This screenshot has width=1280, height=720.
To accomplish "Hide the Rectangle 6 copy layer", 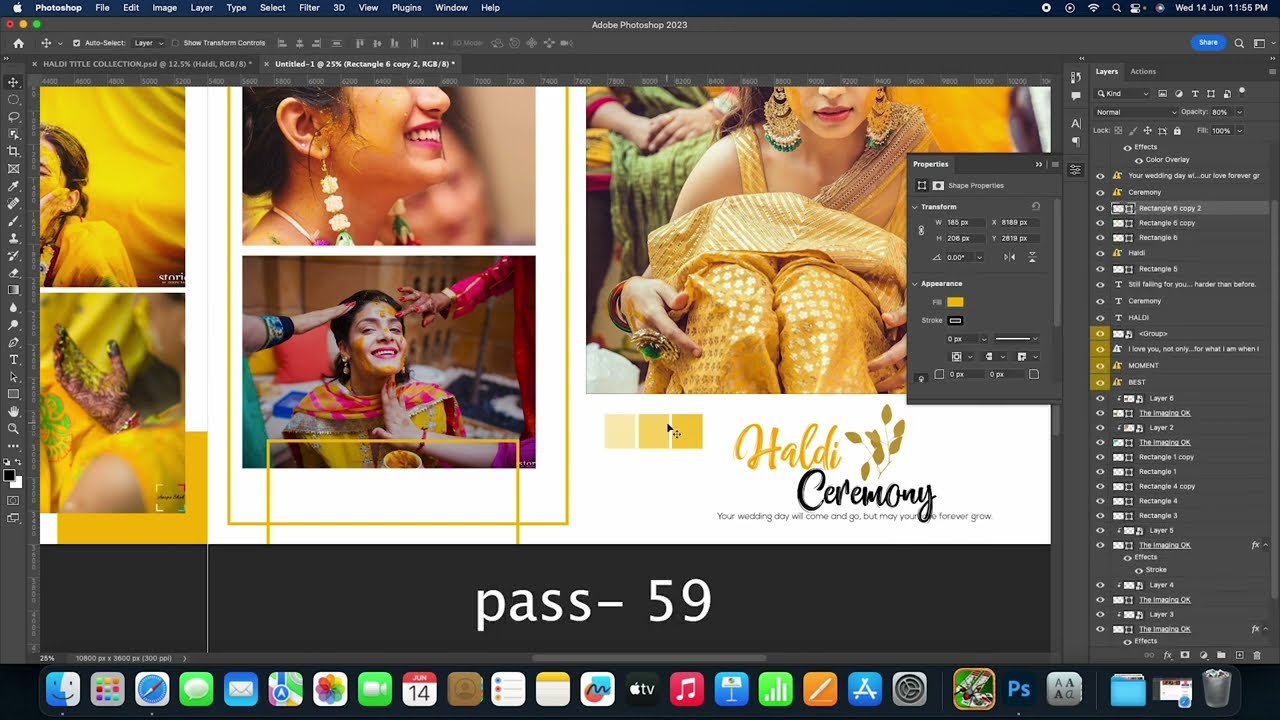I will 1100,223.
